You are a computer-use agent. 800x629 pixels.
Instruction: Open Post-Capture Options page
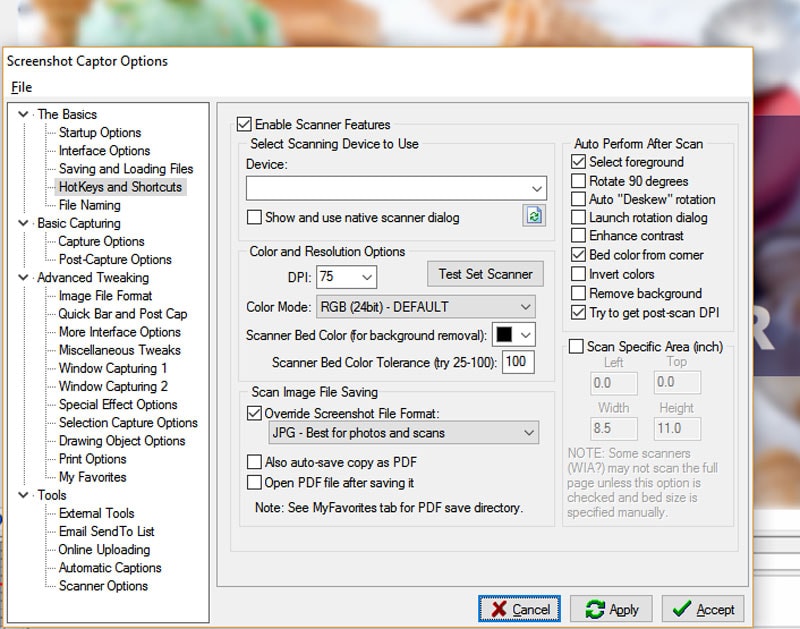coord(115,259)
